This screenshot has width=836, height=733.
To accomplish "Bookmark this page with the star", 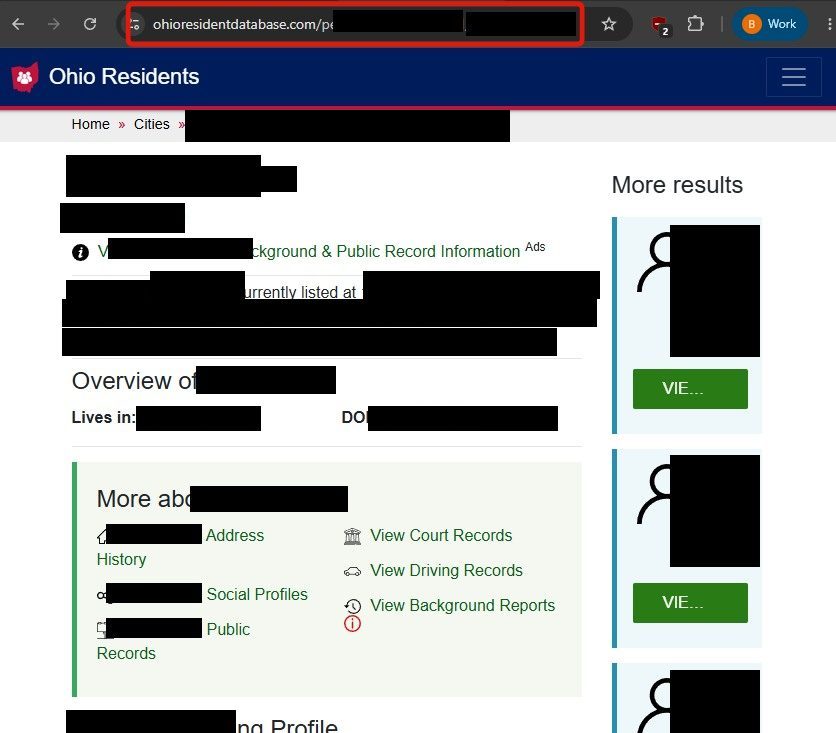I will click(x=608, y=24).
